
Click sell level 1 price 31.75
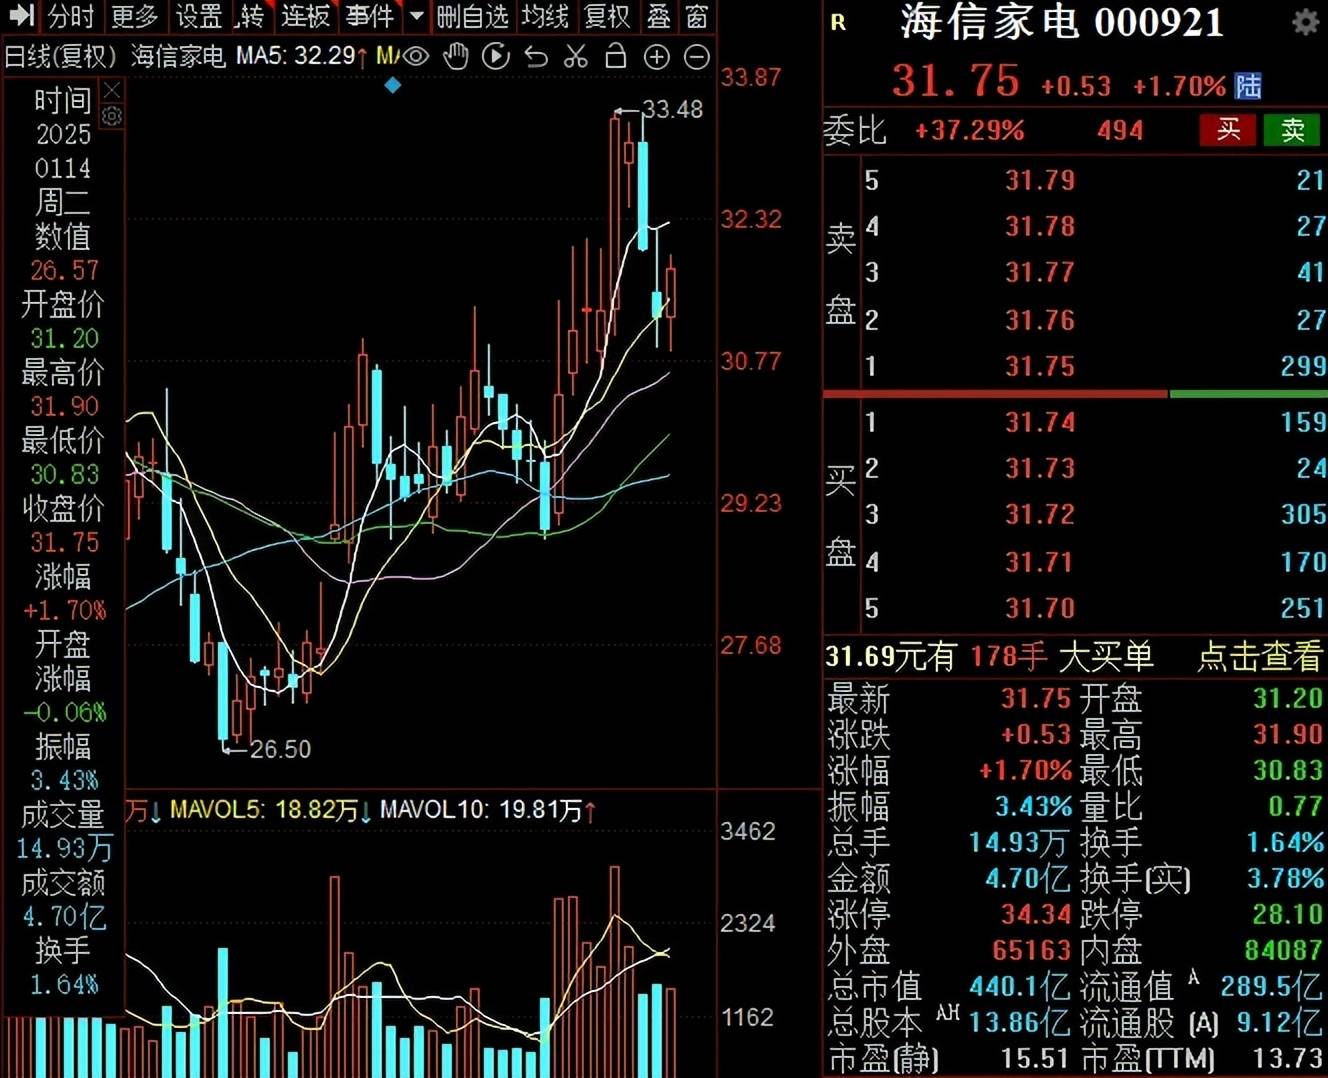(1040, 366)
